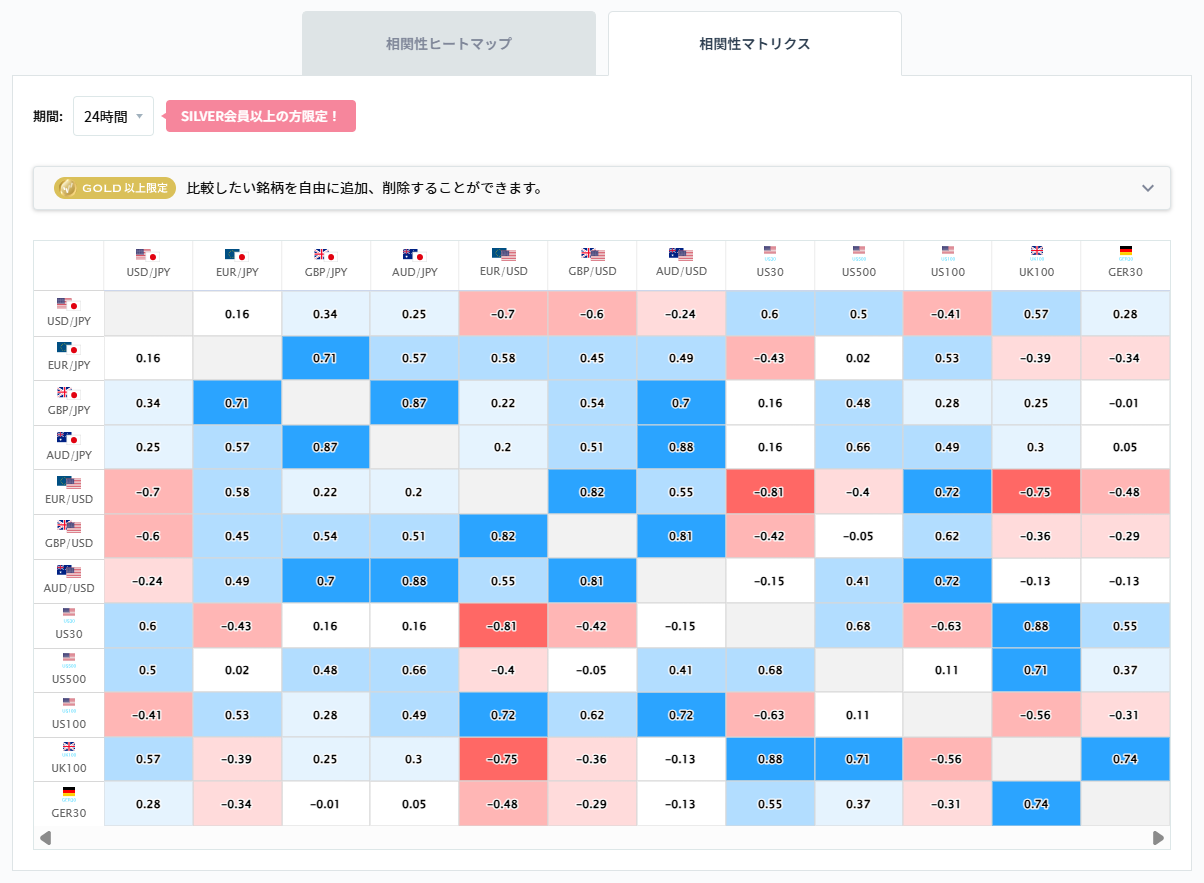
Task: Click the left scroll arrow below the matrix
Action: [45, 838]
